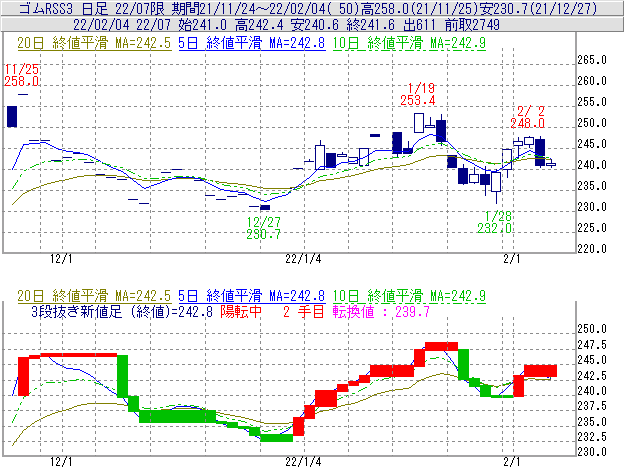Click the '2/1' date label on upper chart axis
624x475 pixels.
tap(512, 259)
